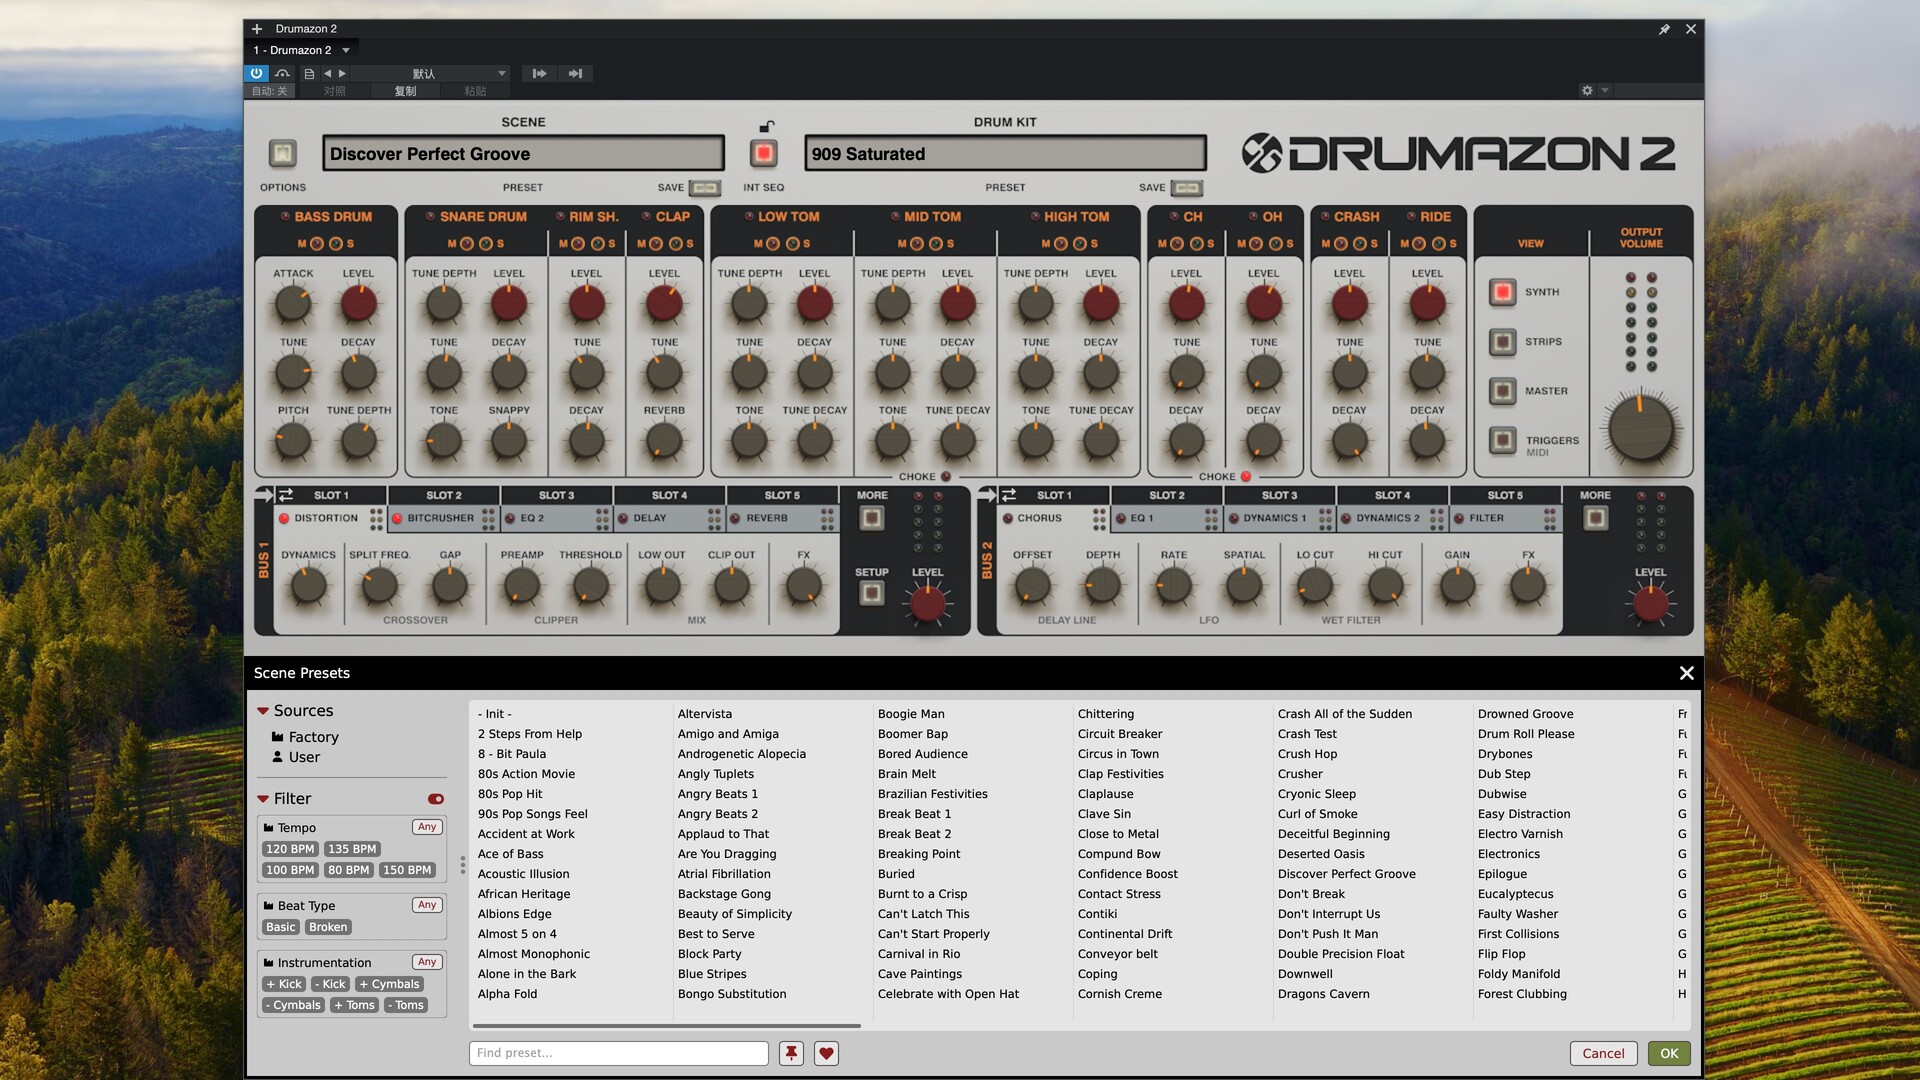Open the gear settings icon in host toolbar
Image resolution: width=1920 pixels, height=1080 pixels.
1587,90
